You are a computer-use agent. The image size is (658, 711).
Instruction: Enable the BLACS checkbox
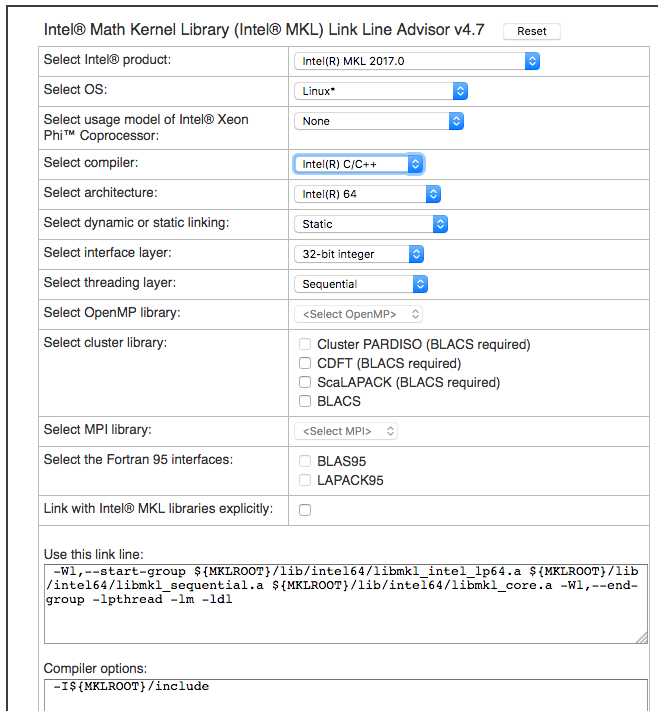click(x=306, y=402)
